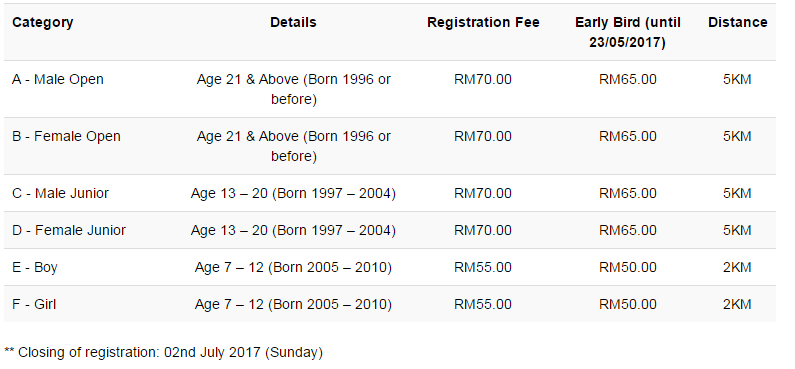
Task: Click the 5KM distance in Male Junior row
Action: coord(738,194)
